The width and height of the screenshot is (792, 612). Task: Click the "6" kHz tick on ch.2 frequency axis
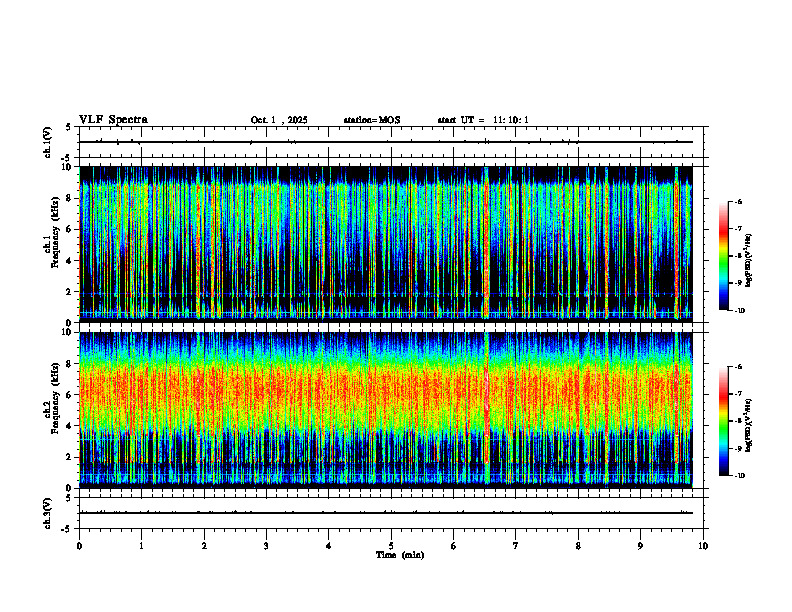70,395
